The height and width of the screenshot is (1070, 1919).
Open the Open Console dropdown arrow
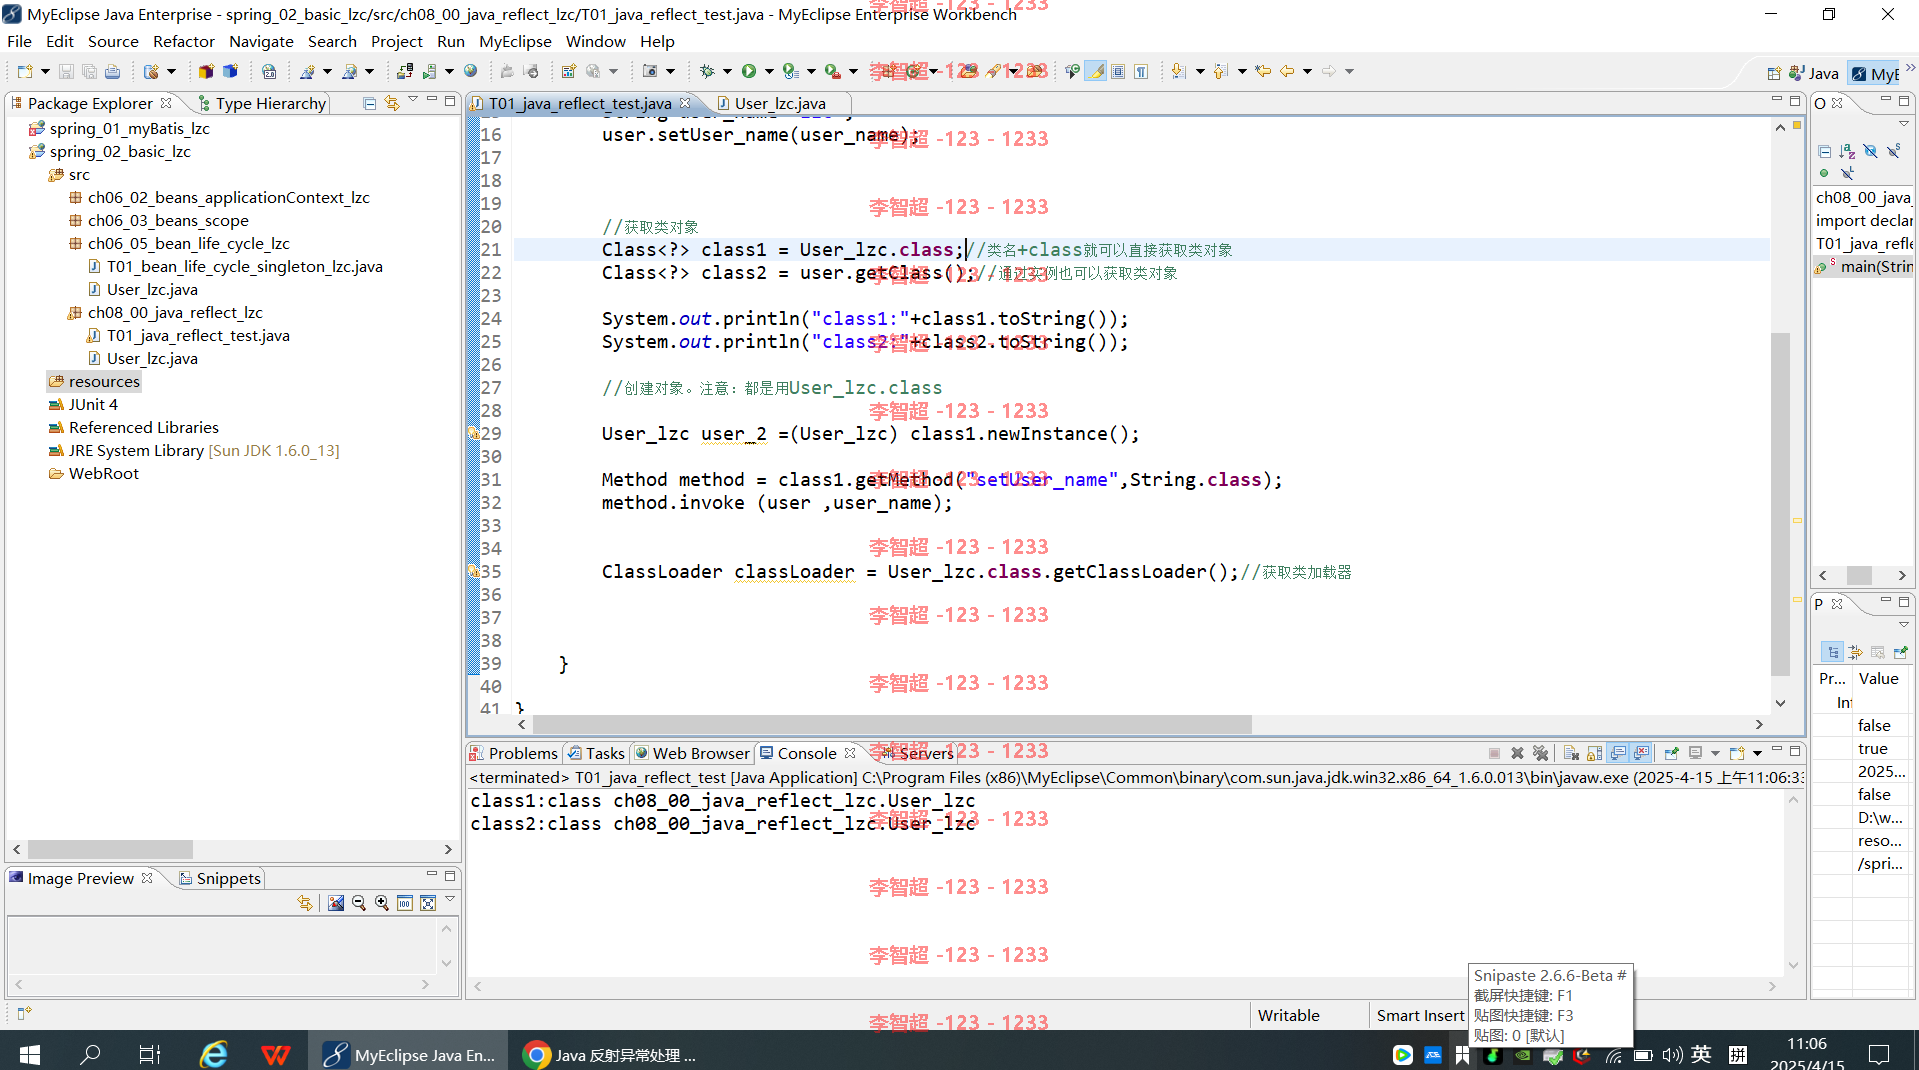click(1757, 753)
